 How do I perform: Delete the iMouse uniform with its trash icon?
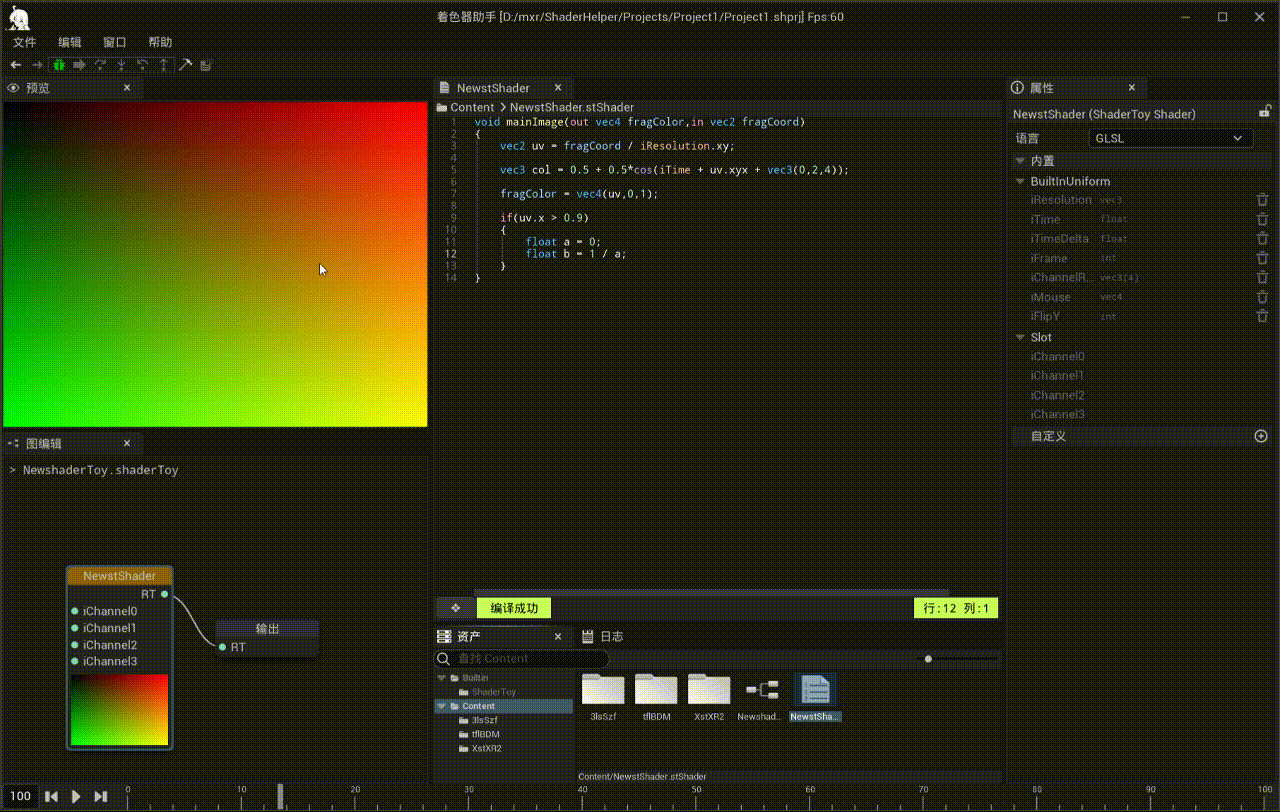point(1262,297)
